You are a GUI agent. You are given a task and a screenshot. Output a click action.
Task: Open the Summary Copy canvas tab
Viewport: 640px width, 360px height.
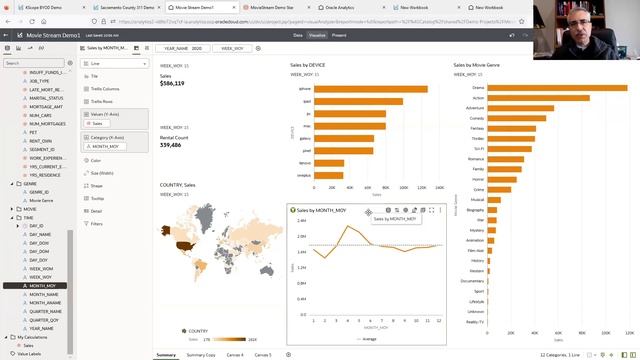tap(201, 355)
